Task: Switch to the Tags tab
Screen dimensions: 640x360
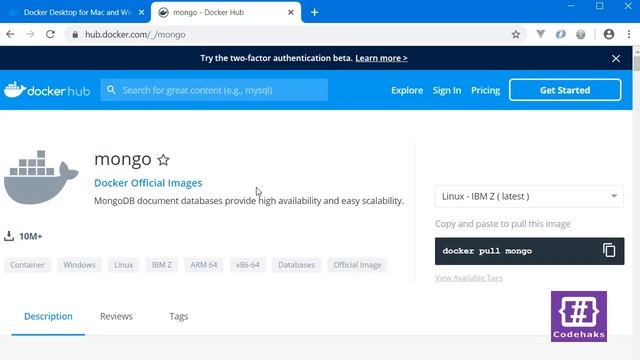Action: [x=179, y=316]
